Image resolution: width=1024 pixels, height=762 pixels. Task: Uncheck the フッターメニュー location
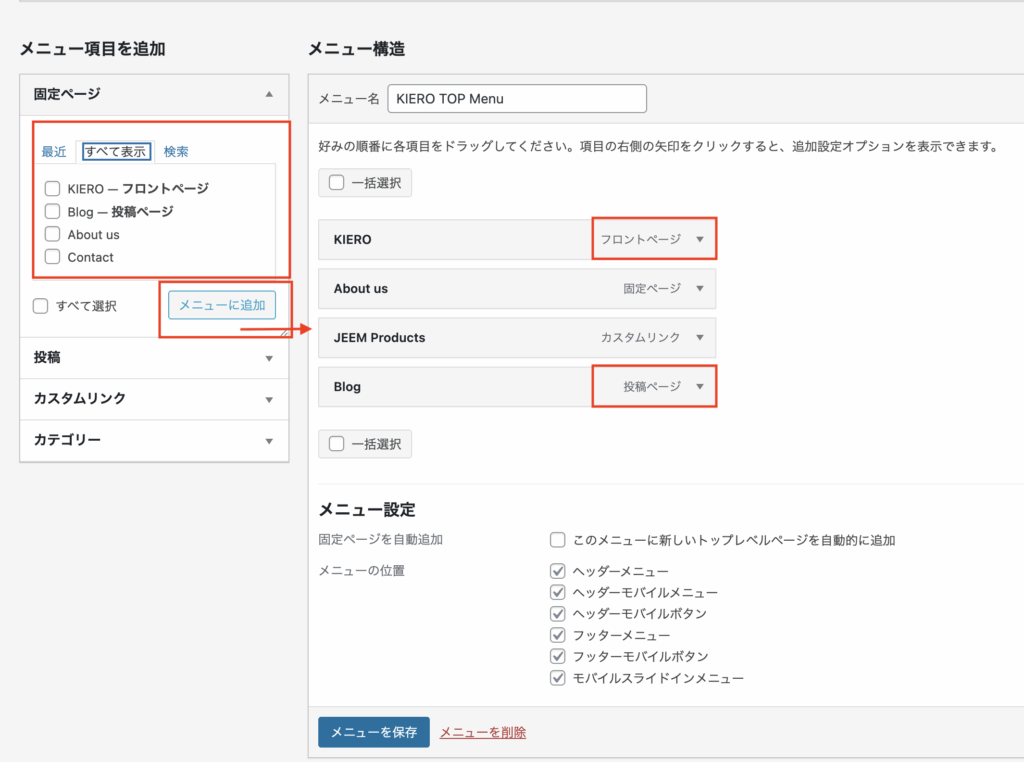[558, 635]
